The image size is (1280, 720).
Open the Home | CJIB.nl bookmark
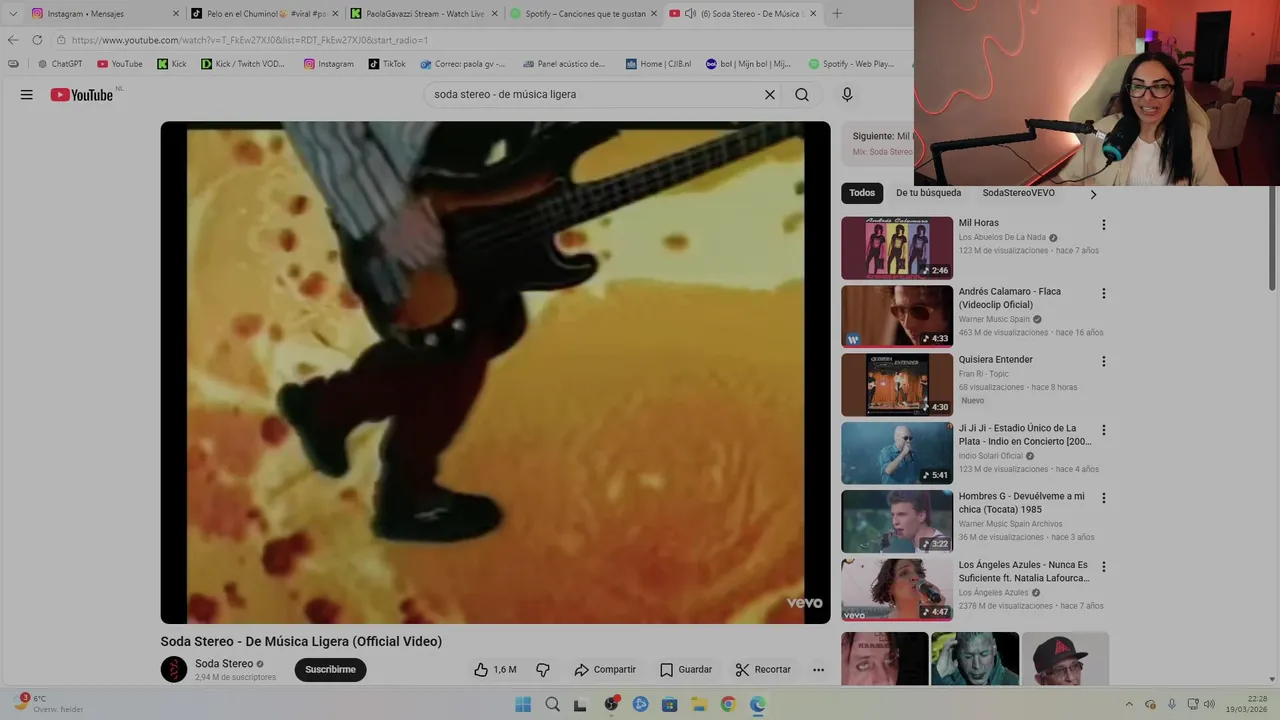pyautogui.click(x=658, y=64)
